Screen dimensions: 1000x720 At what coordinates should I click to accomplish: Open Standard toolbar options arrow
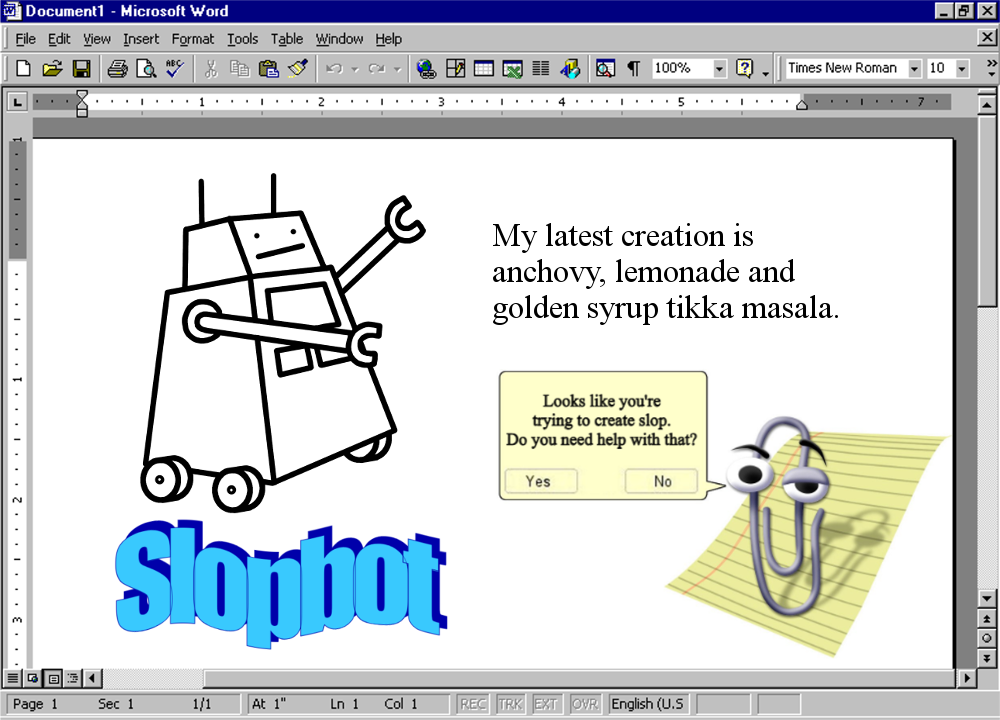pyautogui.click(x=766, y=74)
